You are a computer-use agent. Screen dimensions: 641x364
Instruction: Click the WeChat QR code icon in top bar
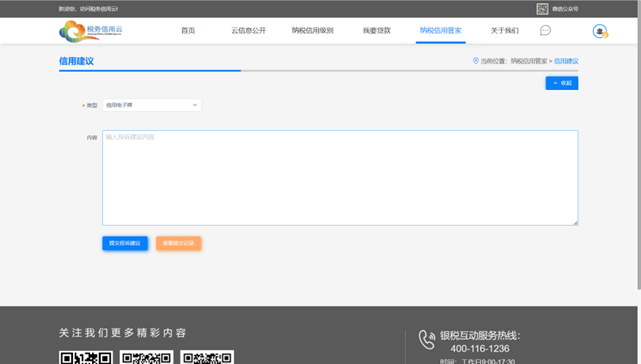(x=542, y=9)
